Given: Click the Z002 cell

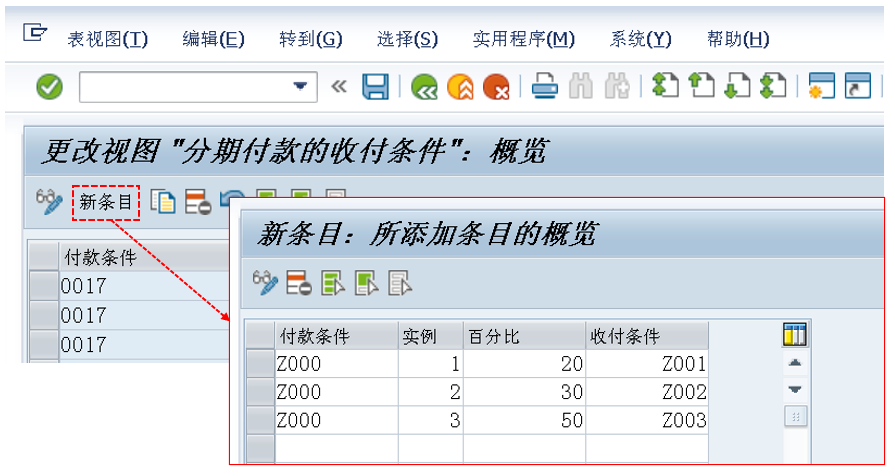Looking at the screenshot, I should point(647,392).
